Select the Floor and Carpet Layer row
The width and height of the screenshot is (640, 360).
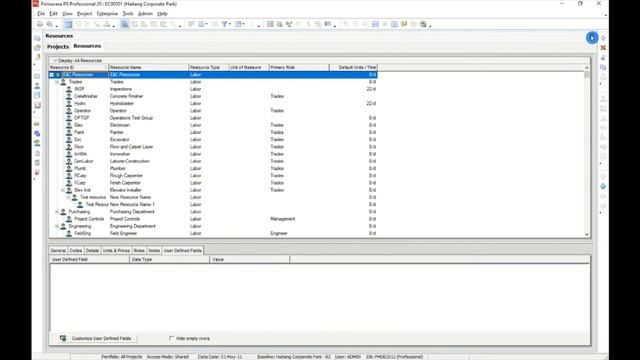(x=213, y=147)
